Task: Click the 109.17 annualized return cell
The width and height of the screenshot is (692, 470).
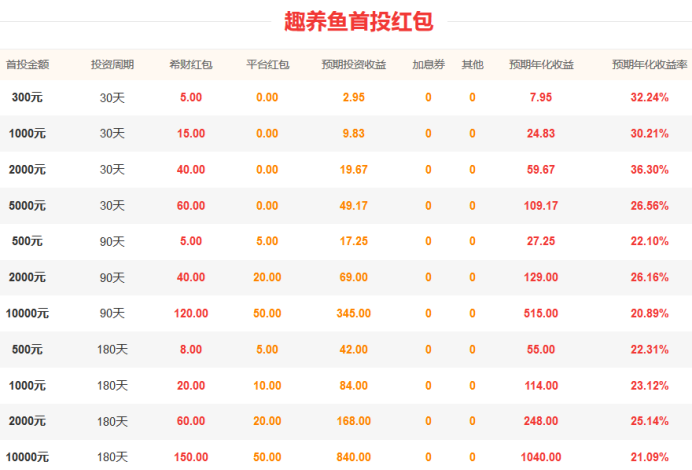Action: click(541, 206)
